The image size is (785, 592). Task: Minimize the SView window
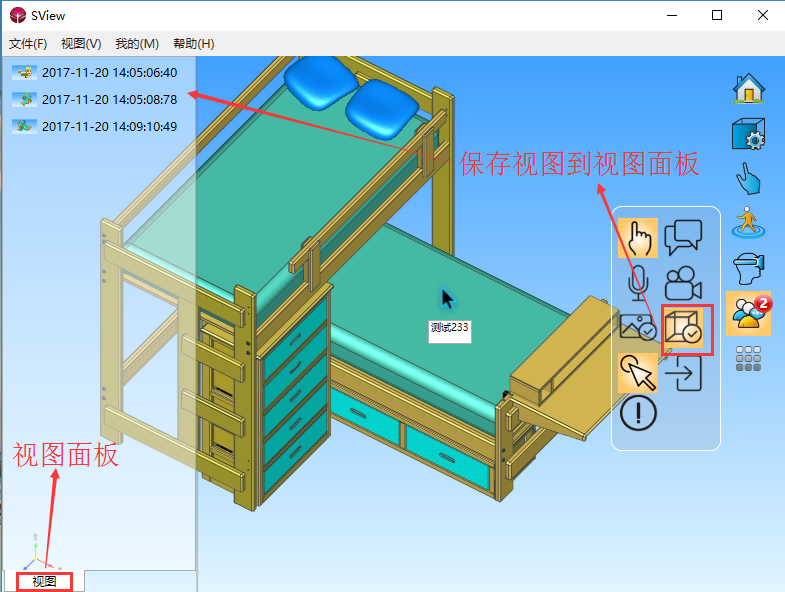pyautogui.click(x=672, y=16)
